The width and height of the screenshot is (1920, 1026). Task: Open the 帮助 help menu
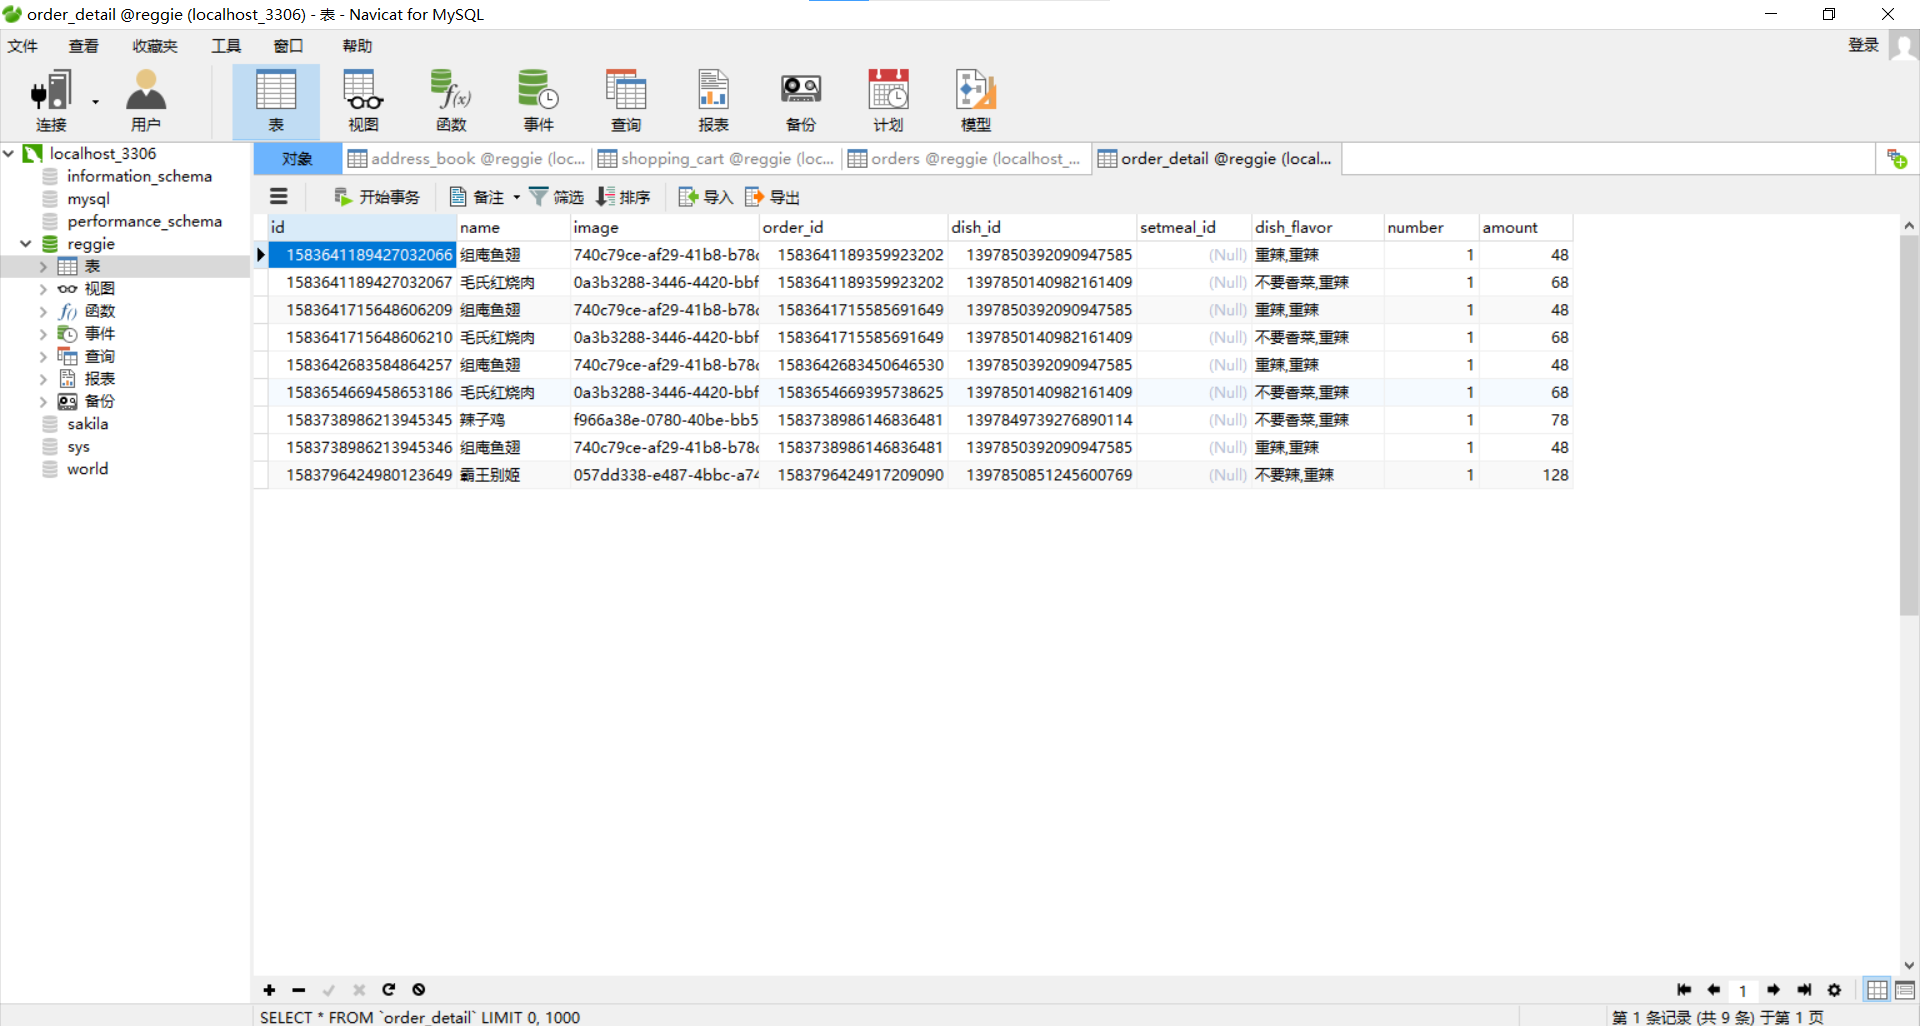(357, 46)
